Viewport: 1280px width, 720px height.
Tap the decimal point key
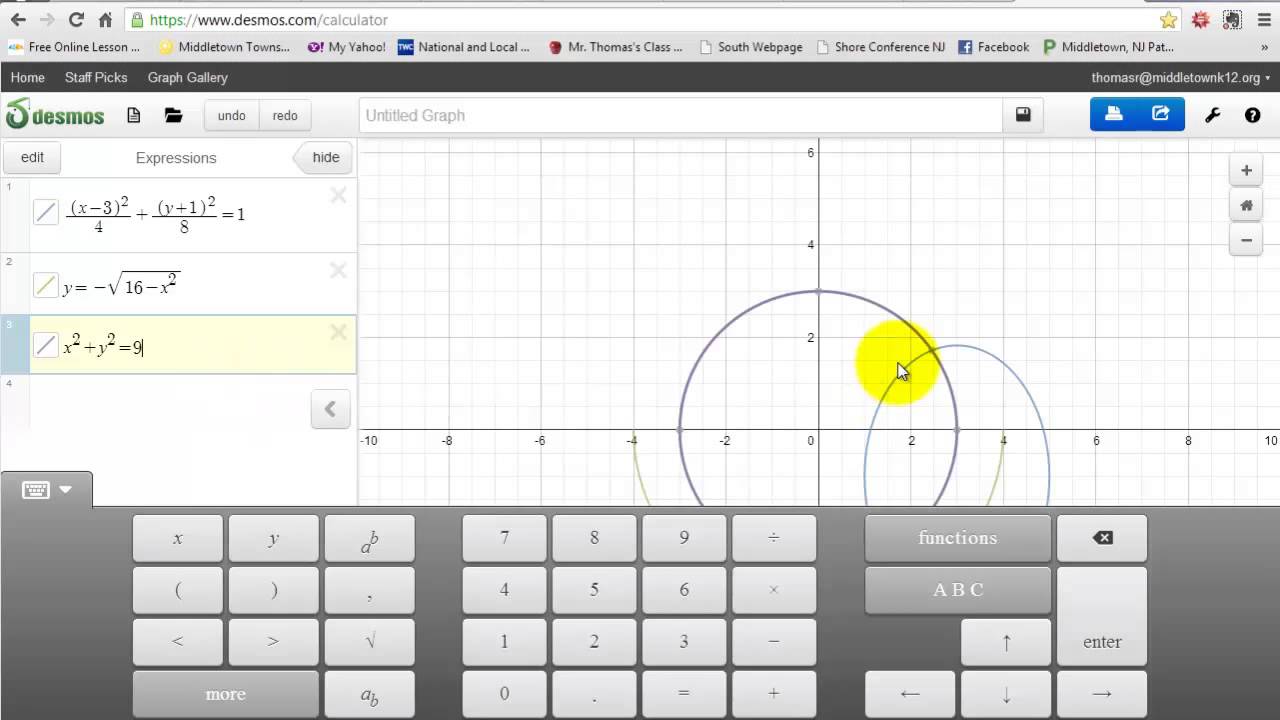594,694
